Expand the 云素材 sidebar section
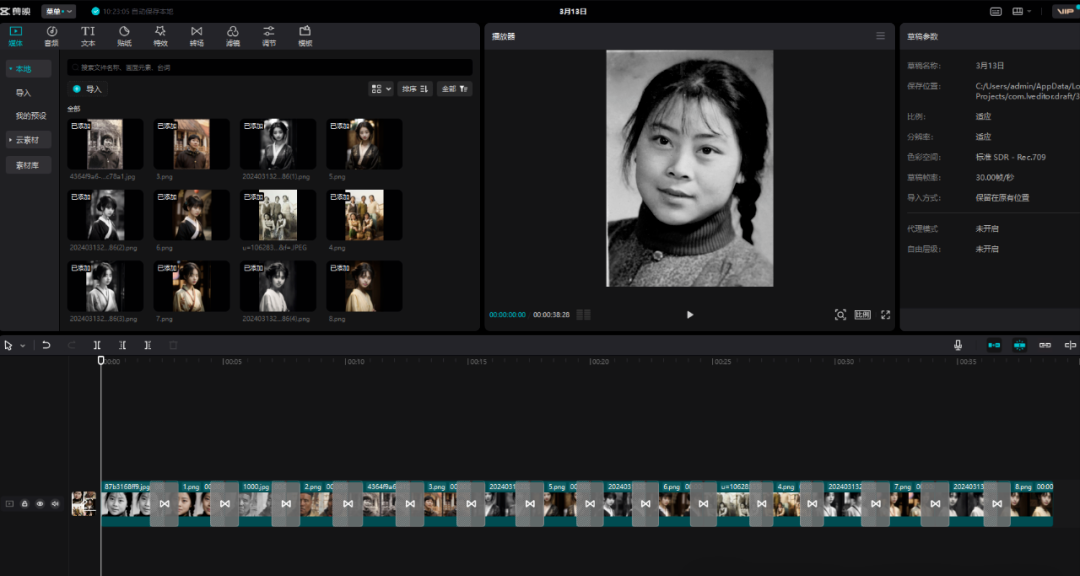The height and width of the screenshot is (576, 1080). [x=28, y=140]
